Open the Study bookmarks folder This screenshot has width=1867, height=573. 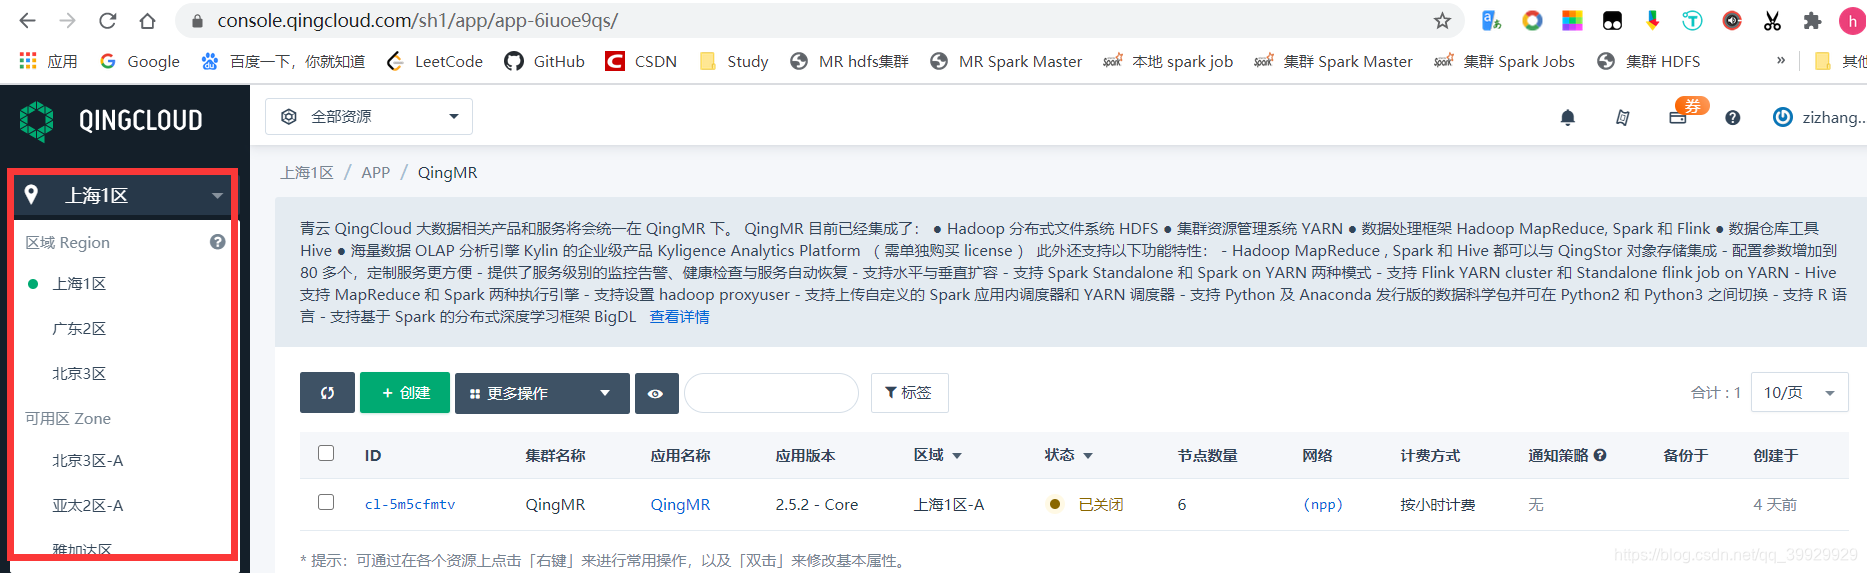click(x=734, y=61)
